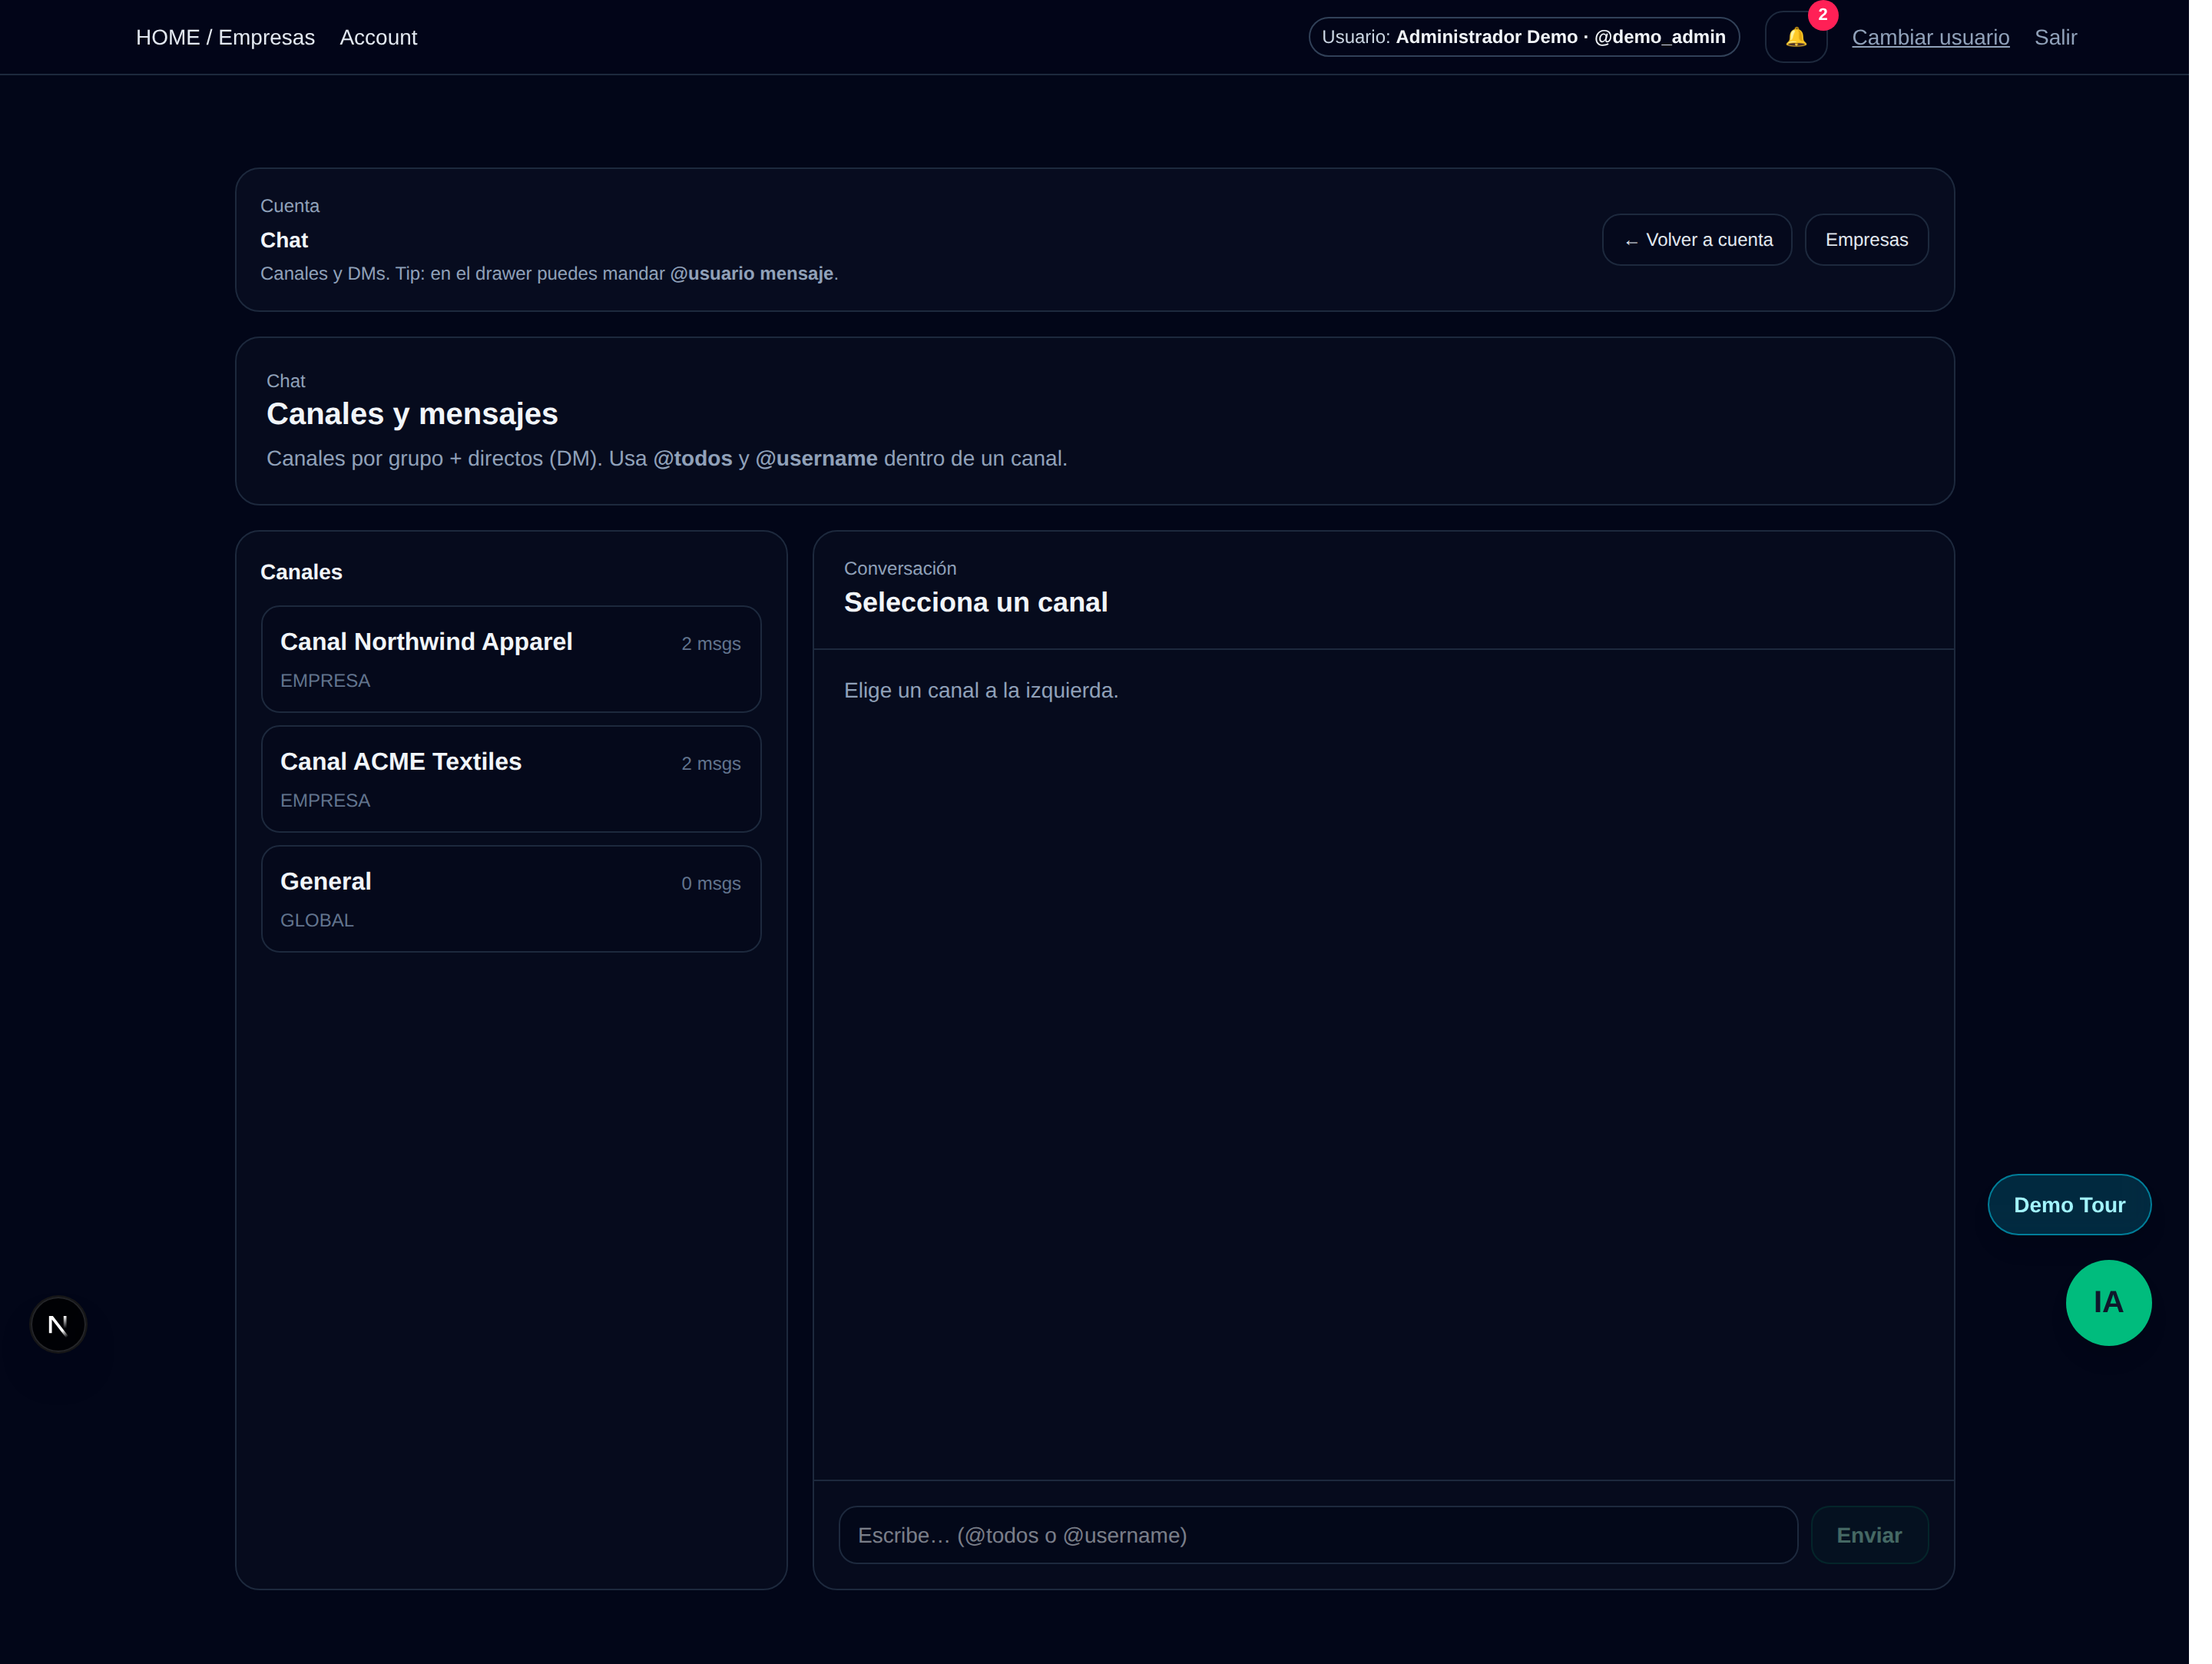This screenshot has width=2212, height=1664.
Task: Select Canal Northwind Apparel channel
Action: coord(511,658)
